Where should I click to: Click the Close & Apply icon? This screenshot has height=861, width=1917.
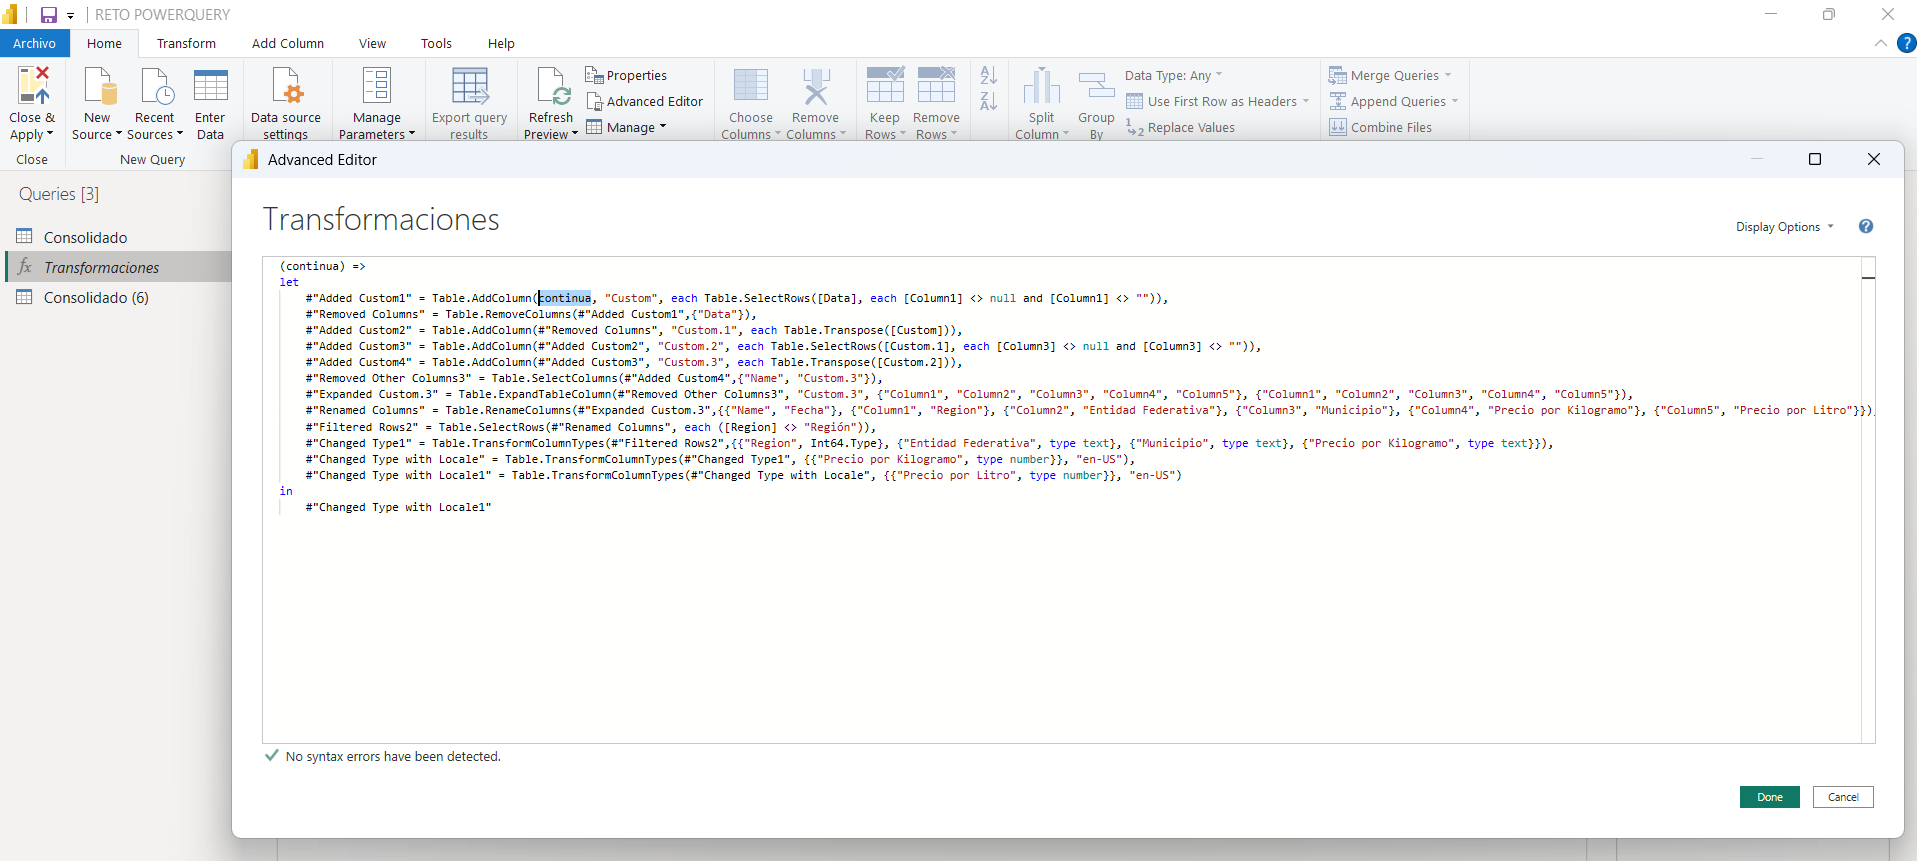click(x=32, y=87)
